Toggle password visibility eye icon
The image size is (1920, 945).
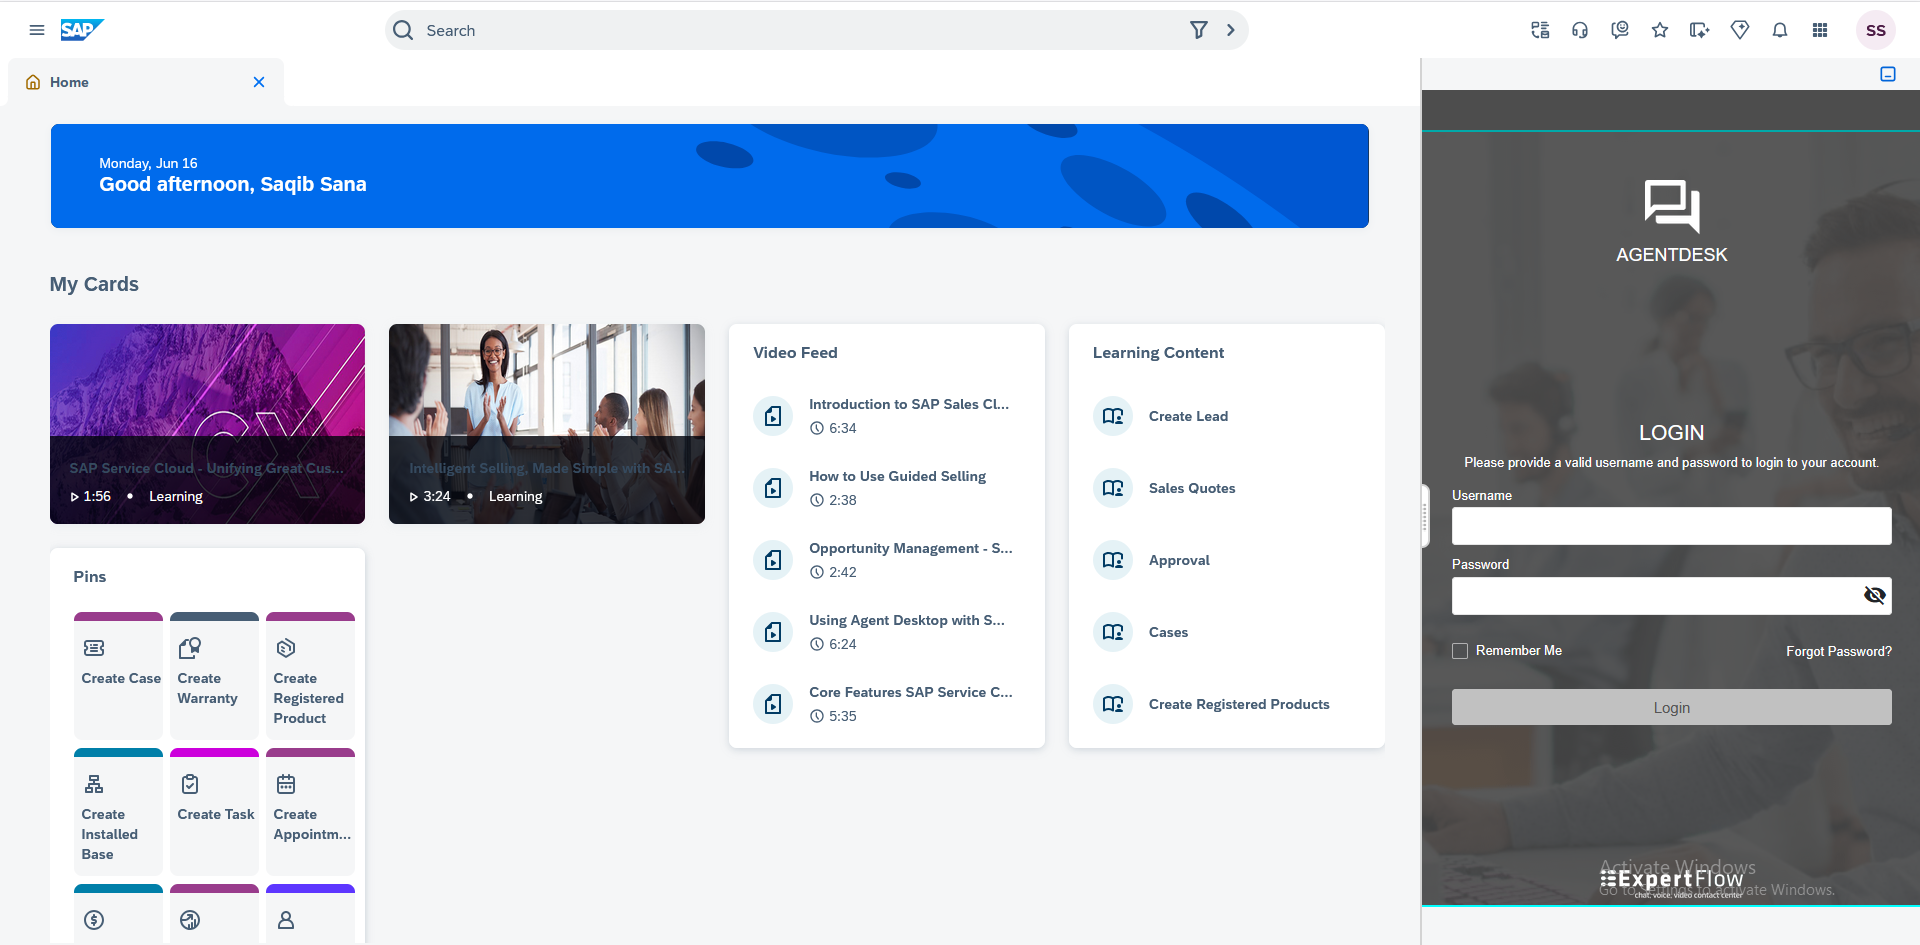(1874, 596)
